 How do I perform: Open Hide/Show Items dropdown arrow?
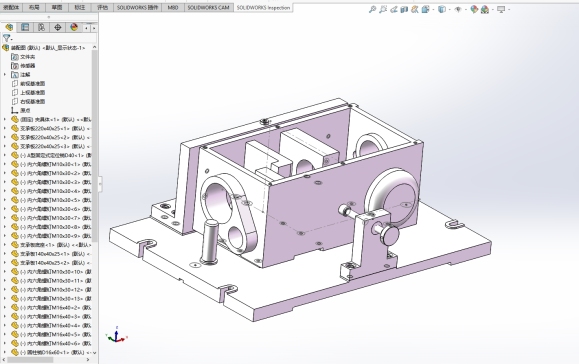tap(466, 10)
